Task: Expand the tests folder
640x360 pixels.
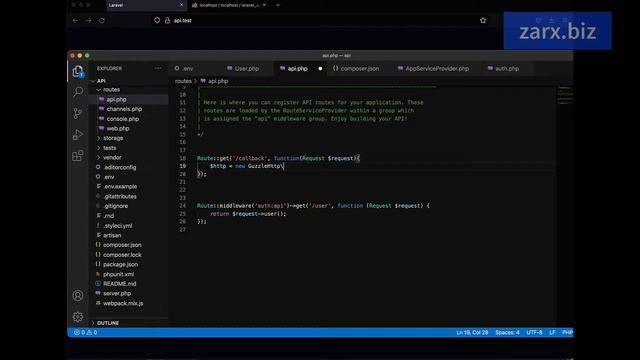Action: [x=99, y=148]
